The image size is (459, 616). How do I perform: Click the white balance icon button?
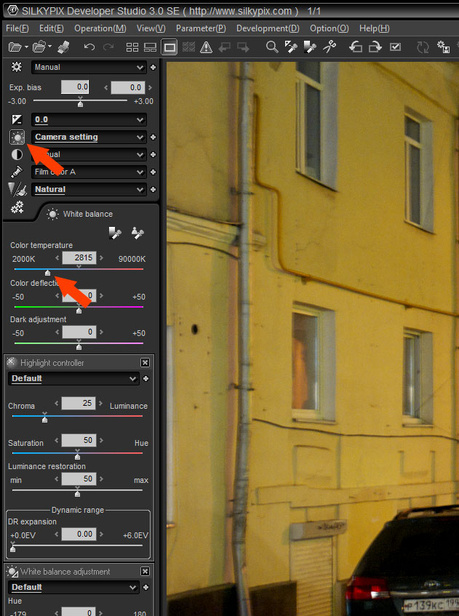point(17,137)
